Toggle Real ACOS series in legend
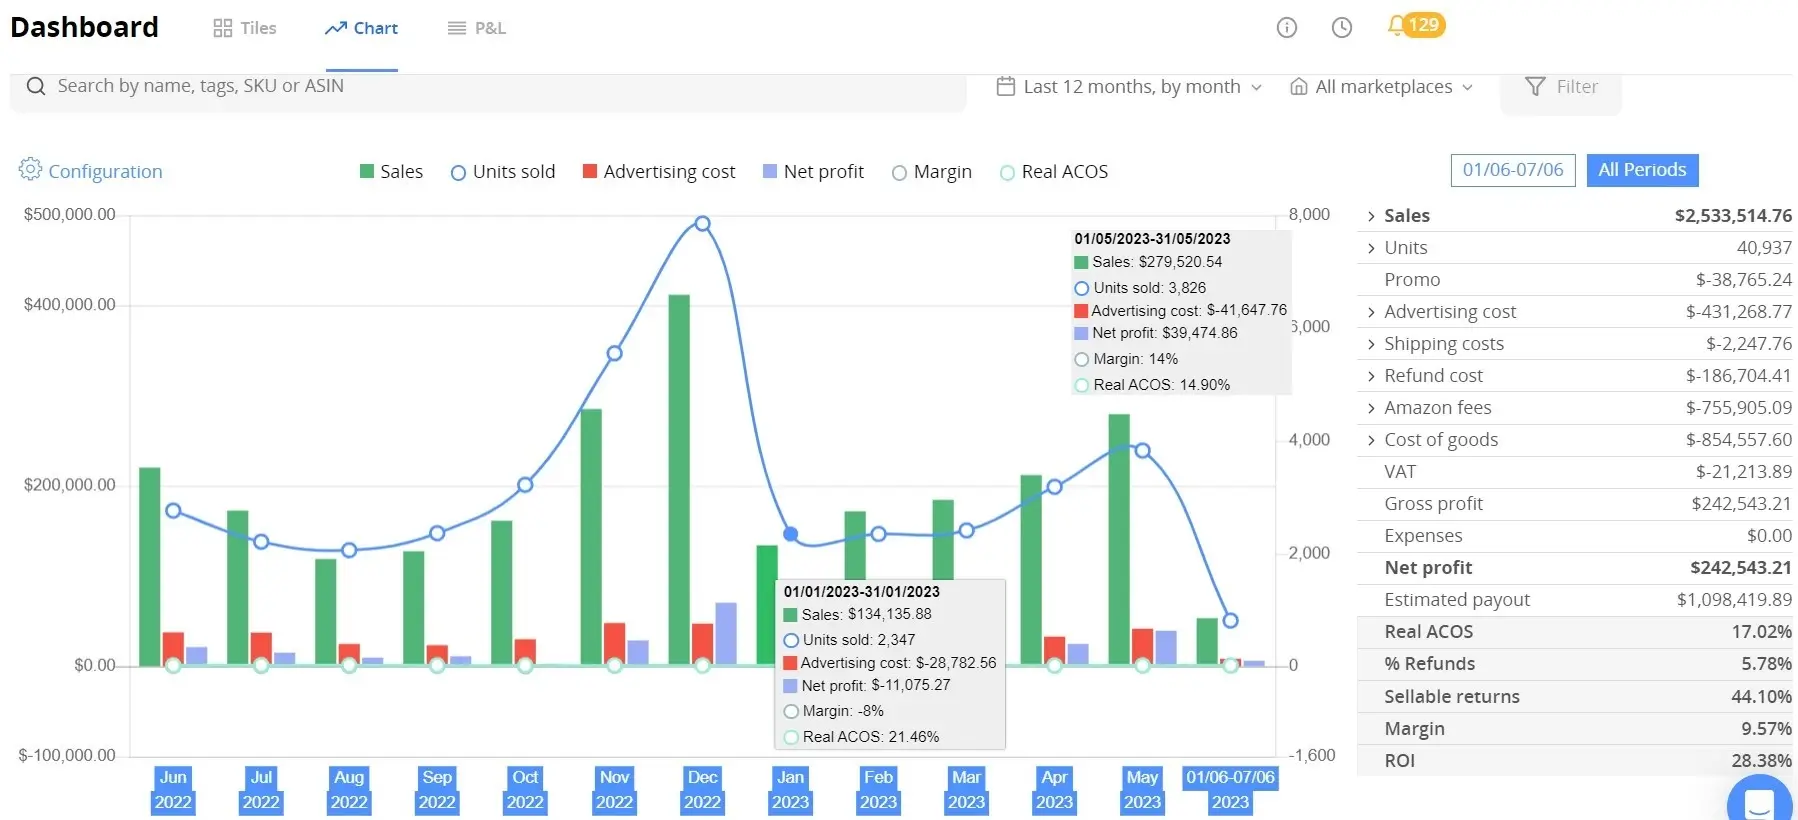1798x820 pixels. [1055, 172]
